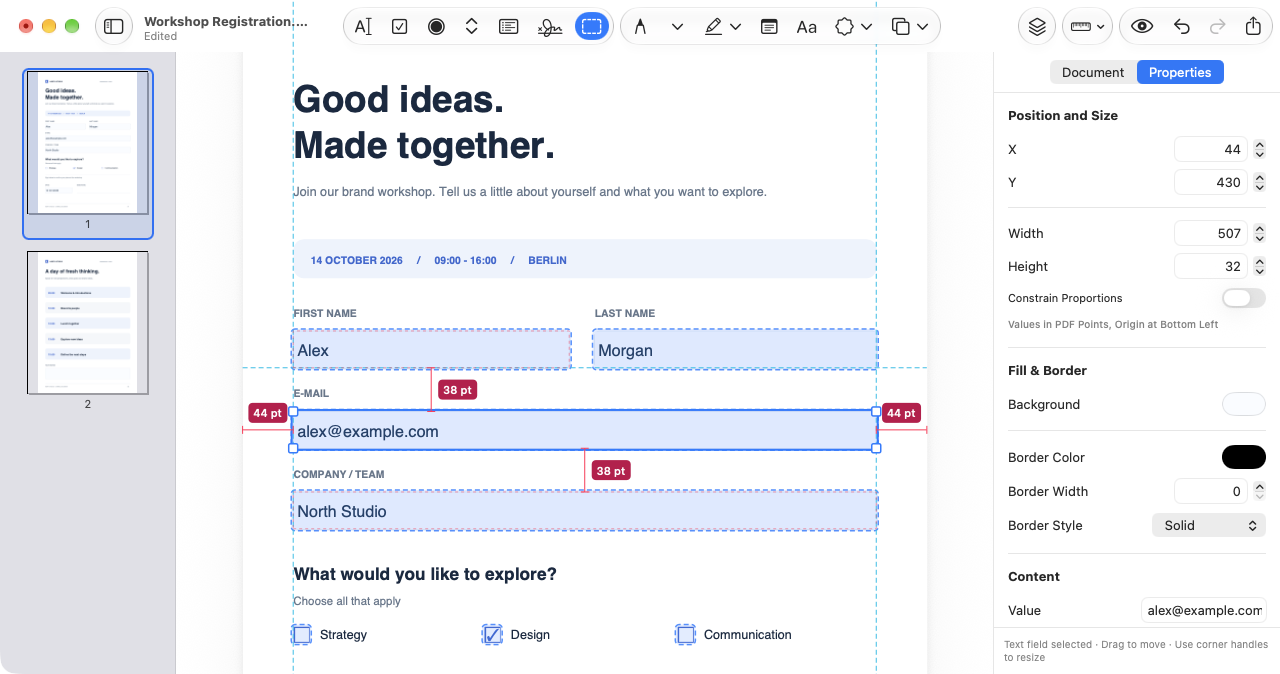Redo the last undone action
Viewport: 1280px width, 674px height.
[x=1217, y=27]
